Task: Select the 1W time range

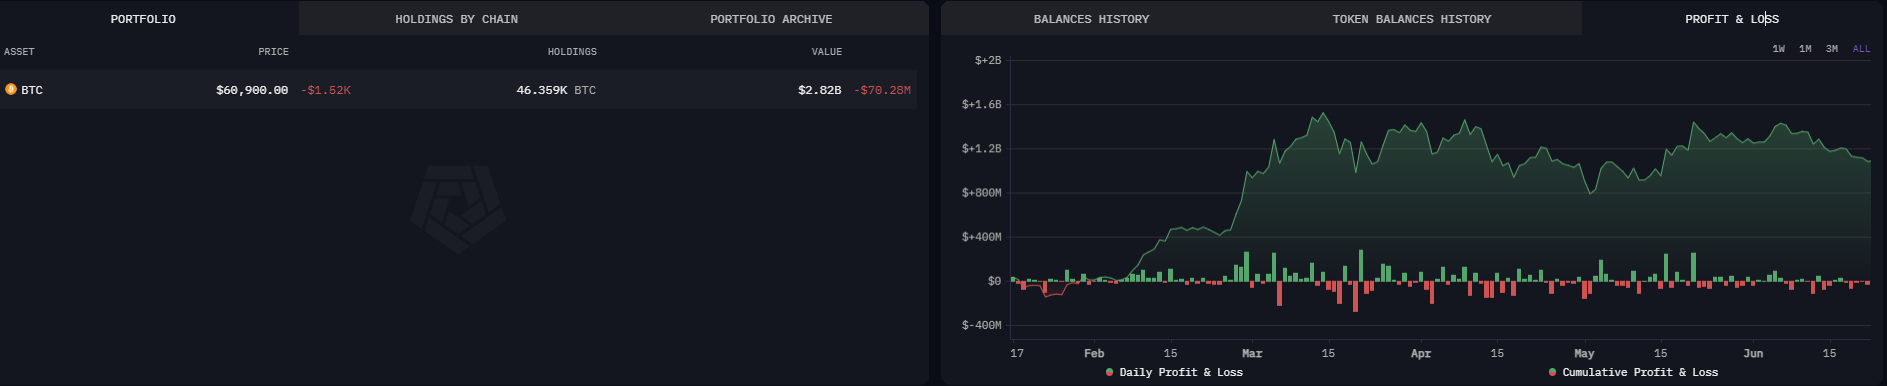Action: click(x=1778, y=49)
